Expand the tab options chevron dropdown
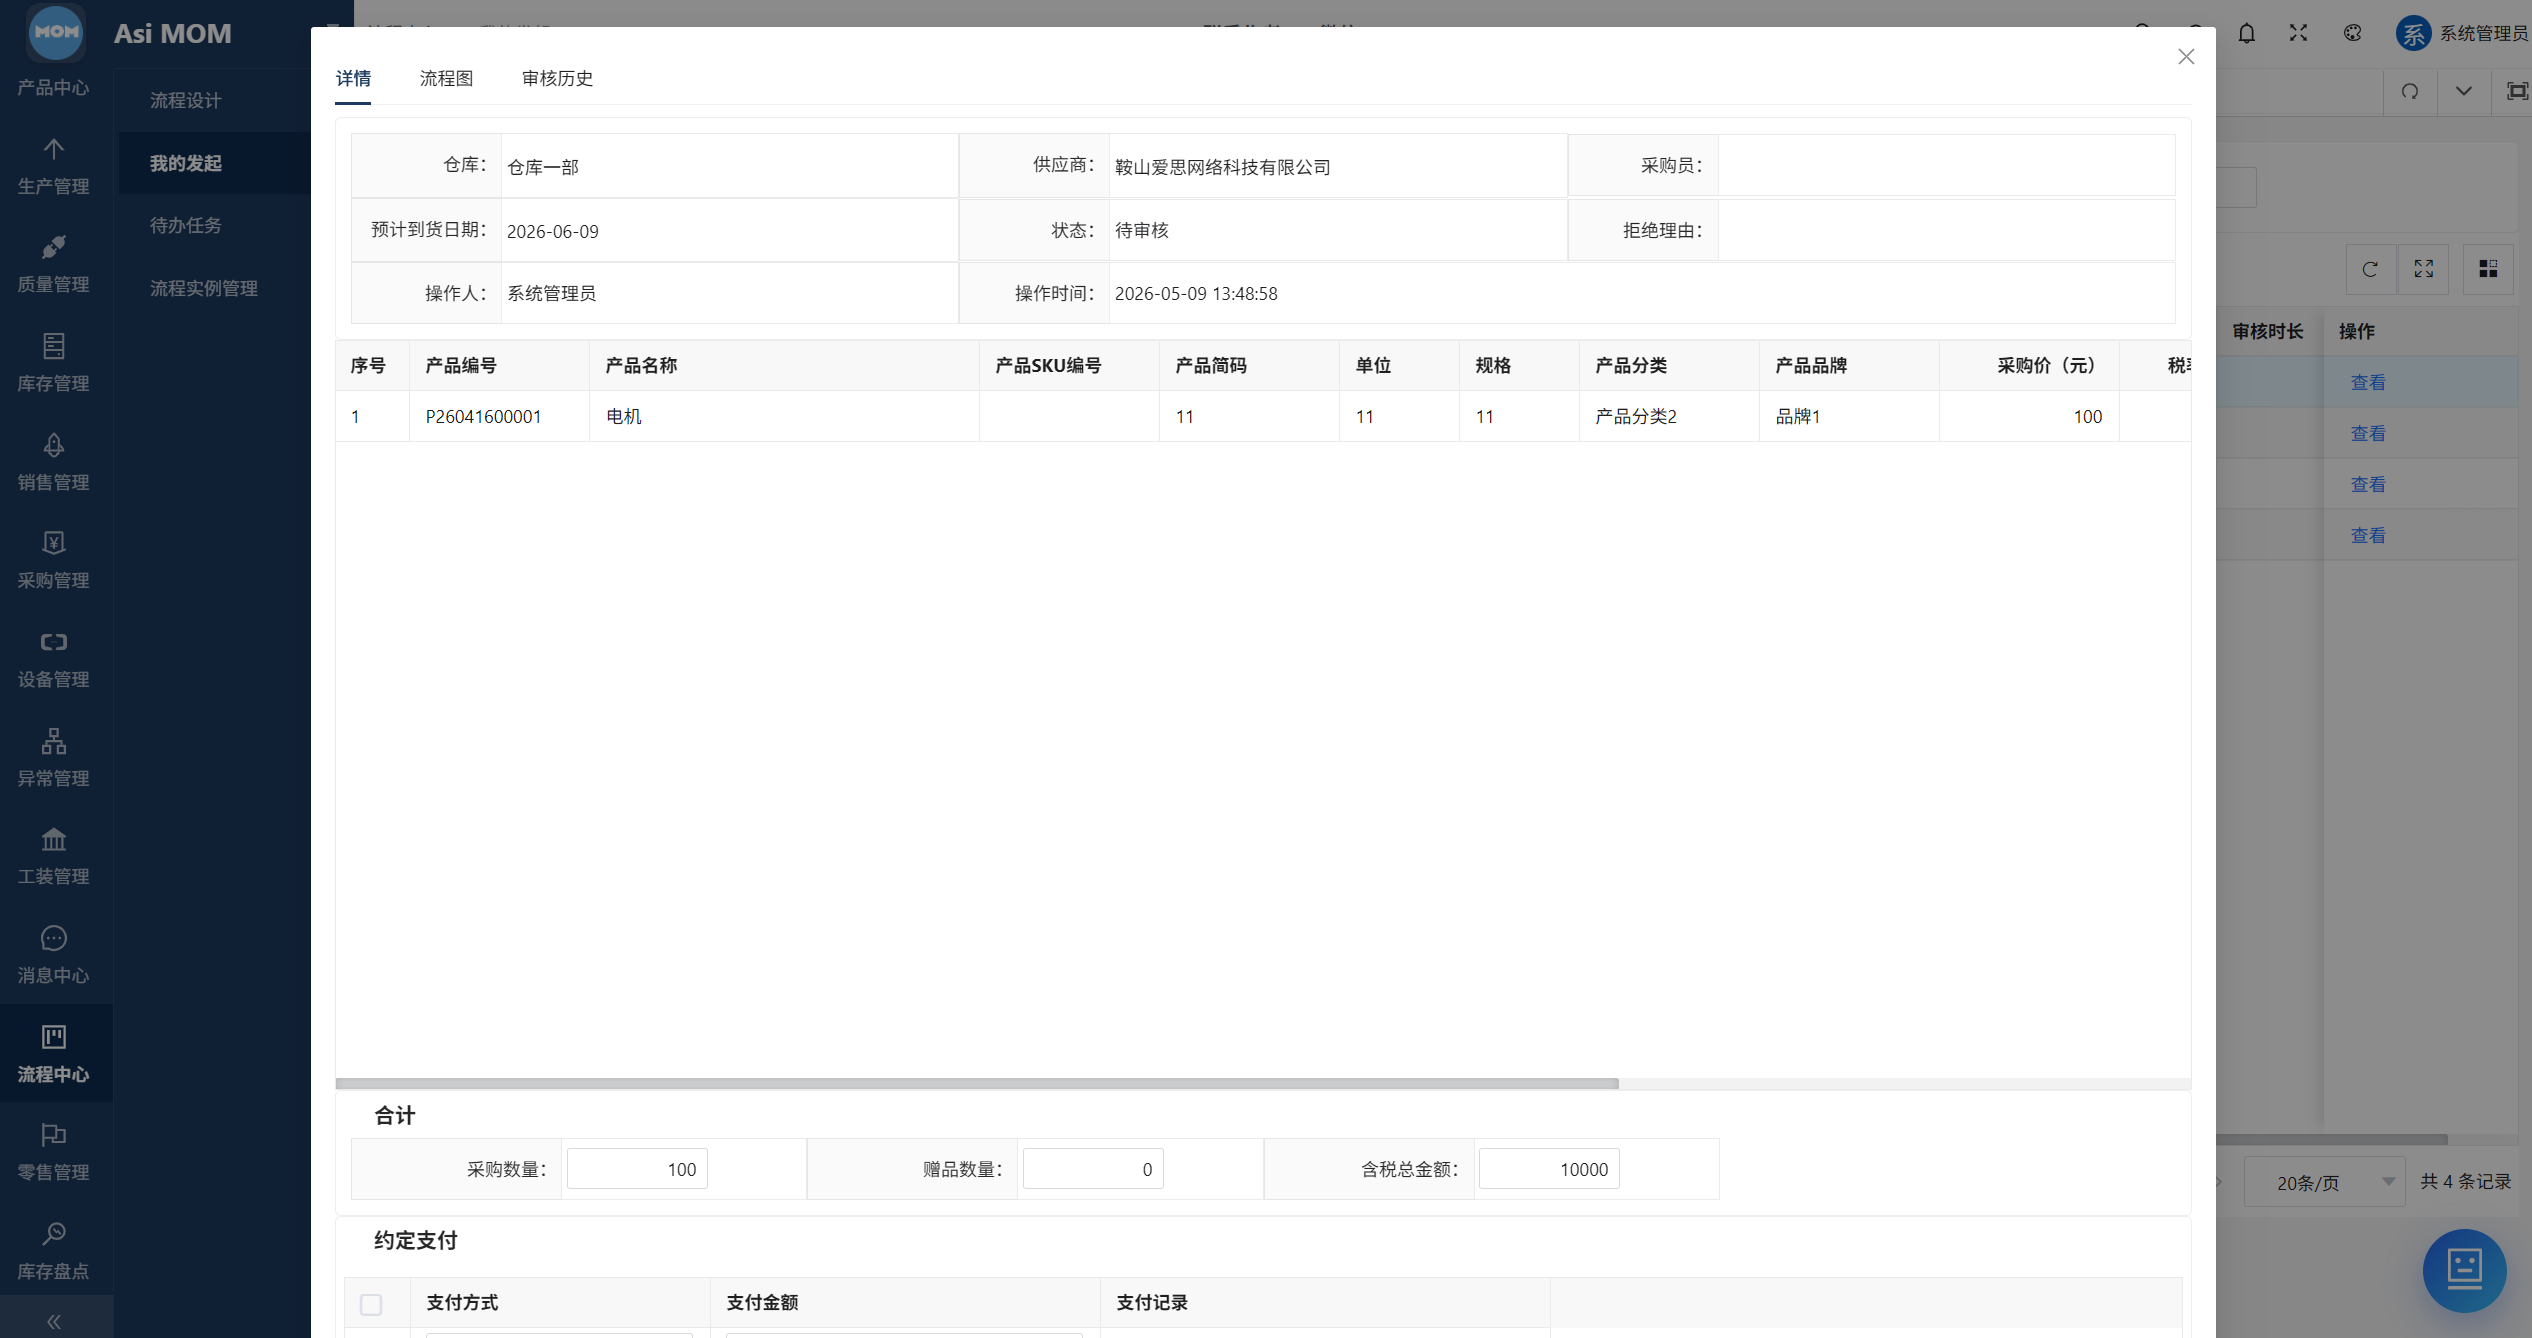The width and height of the screenshot is (2532, 1338). pos(2463,92)
